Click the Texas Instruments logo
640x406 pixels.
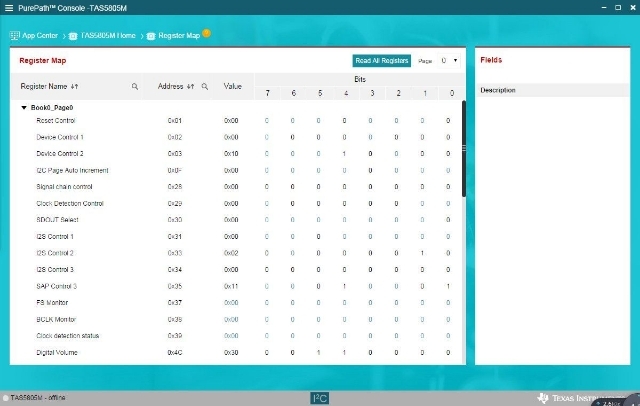click(x=580, y=398)
